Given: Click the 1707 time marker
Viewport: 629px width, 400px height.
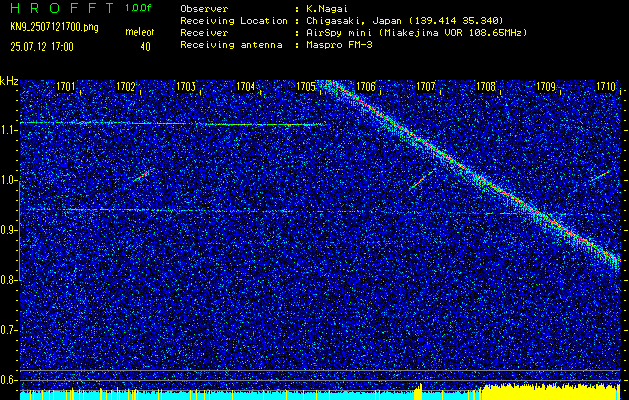Looking at the screenshot, I should pyautogui.click(x=426, y=86).
